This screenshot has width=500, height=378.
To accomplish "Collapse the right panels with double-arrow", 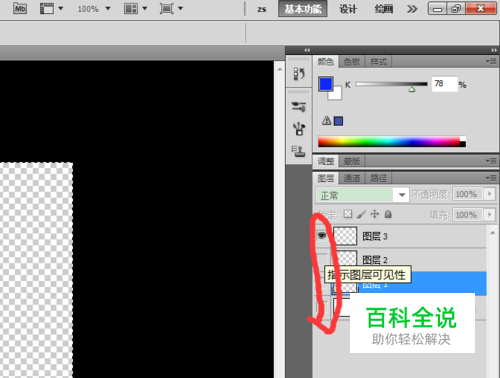I will 494,50.
